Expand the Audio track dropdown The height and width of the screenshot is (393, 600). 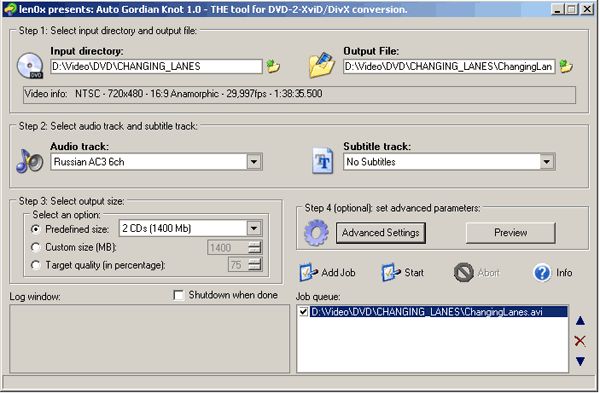click(254, 161)
